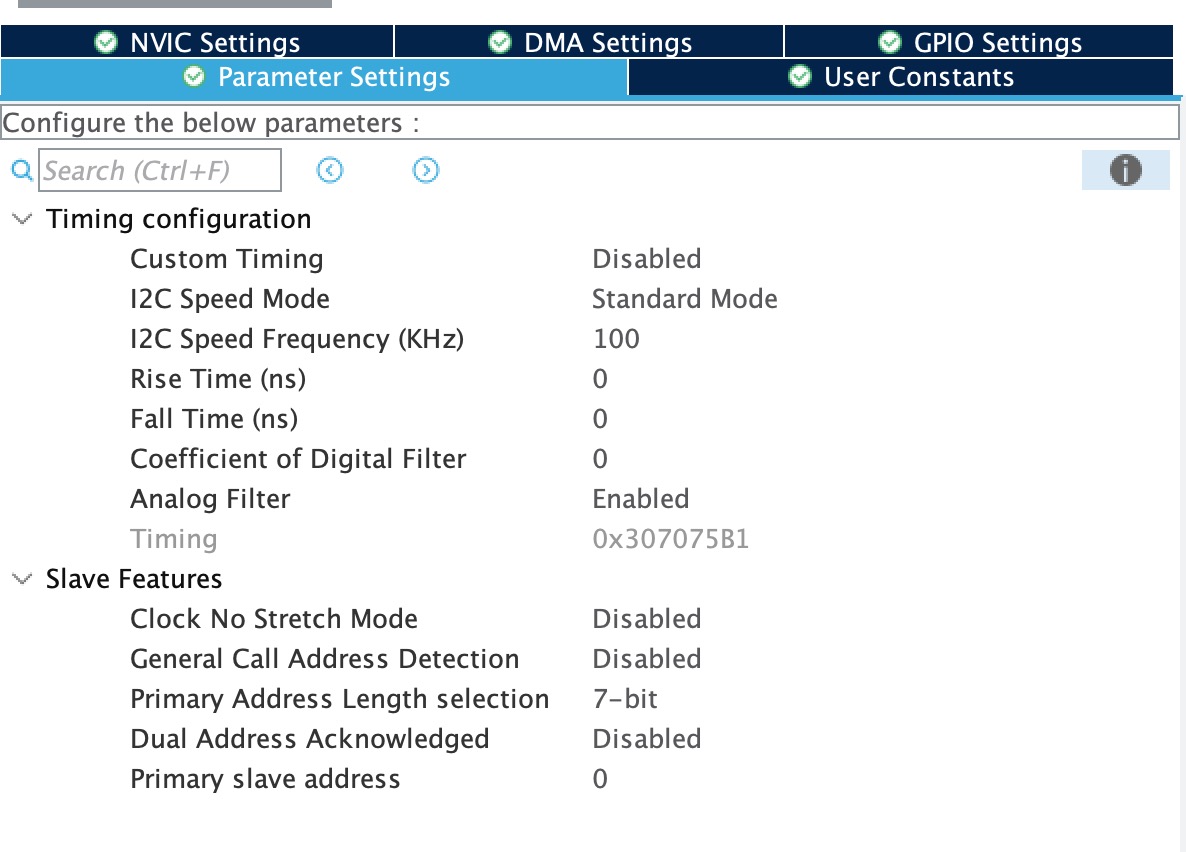Change Primary Address Length 7-bit value

(626, 699)
